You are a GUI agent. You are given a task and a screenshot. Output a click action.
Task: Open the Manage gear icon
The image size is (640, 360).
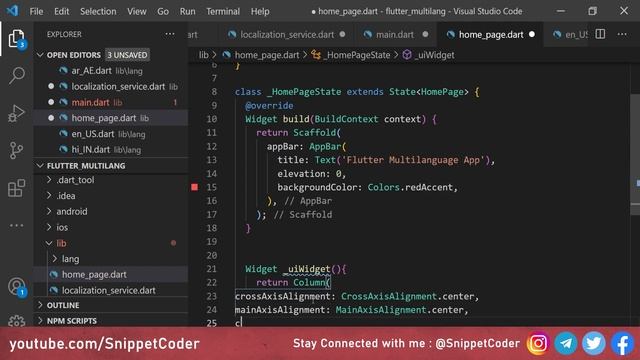pos(16,321)
